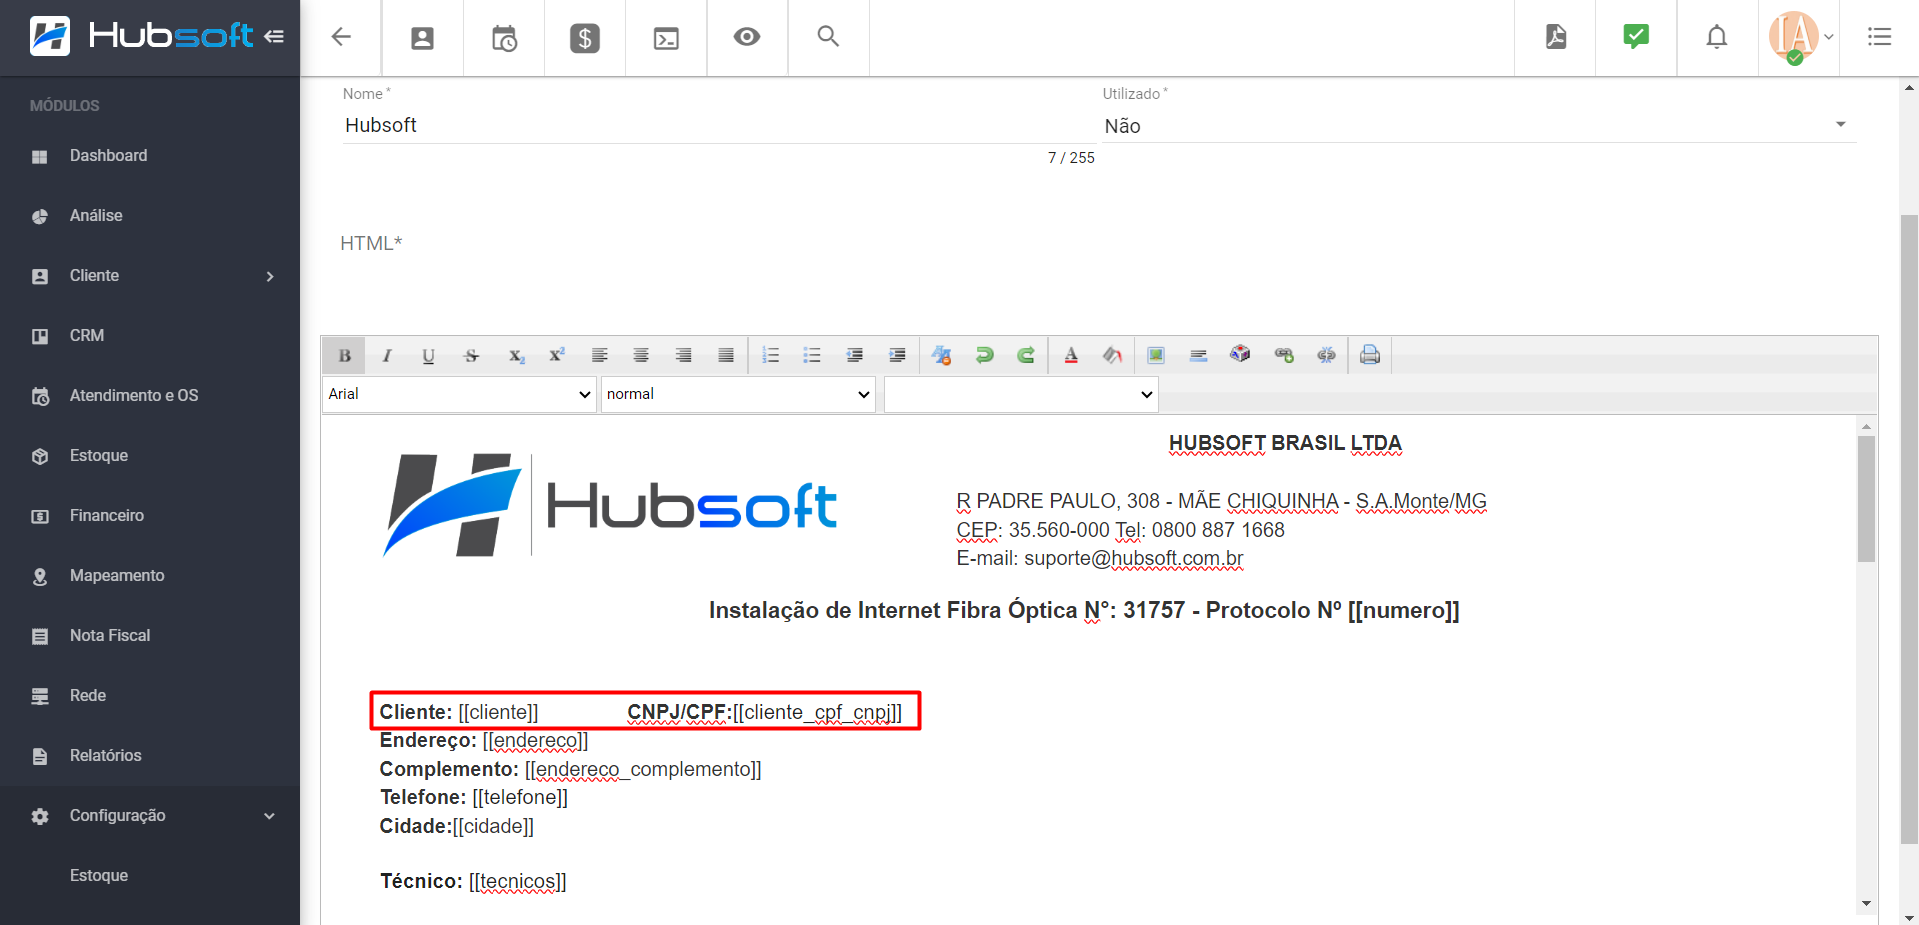Open the contact card icon in top bar
The width and height of the screenshot is (1919, 925).
423,38
